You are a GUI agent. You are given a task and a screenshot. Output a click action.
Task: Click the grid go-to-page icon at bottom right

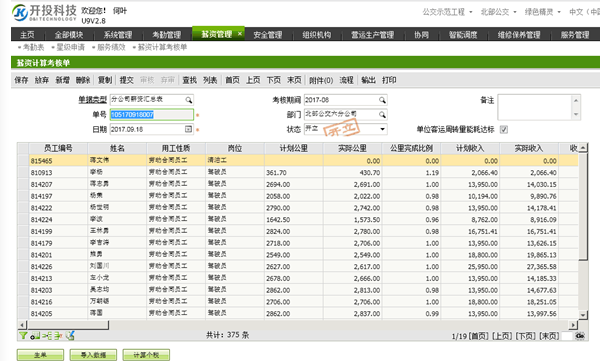580,336
